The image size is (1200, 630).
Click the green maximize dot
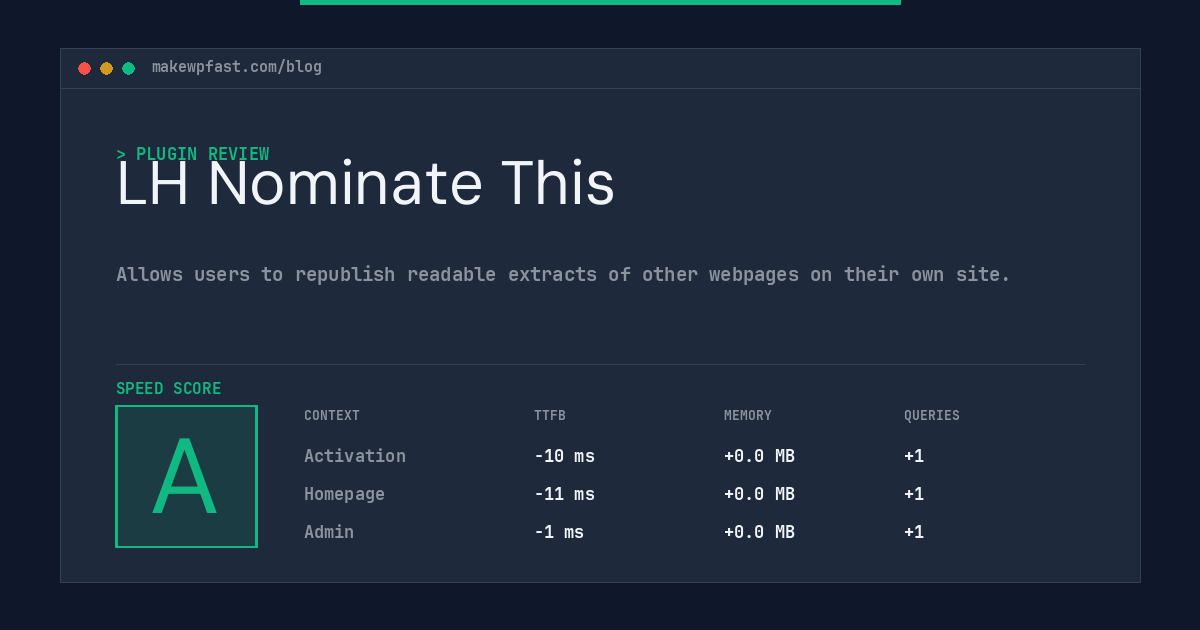[x=128, y=68]
